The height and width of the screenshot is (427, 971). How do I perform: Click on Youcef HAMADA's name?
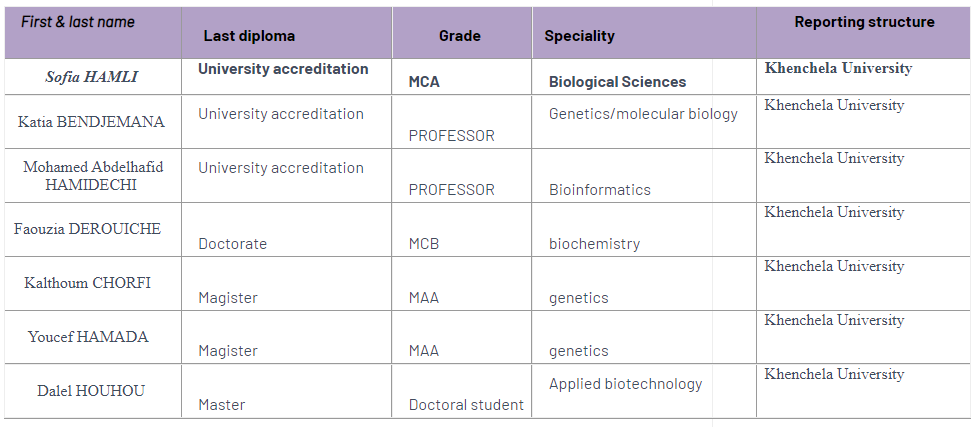point(88,337)
